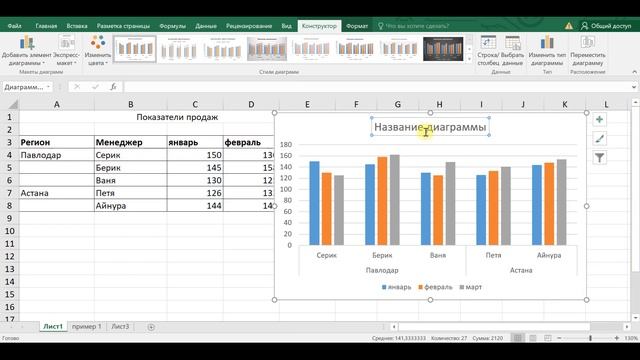Click the Астана axis category label

tap(521, 270)
